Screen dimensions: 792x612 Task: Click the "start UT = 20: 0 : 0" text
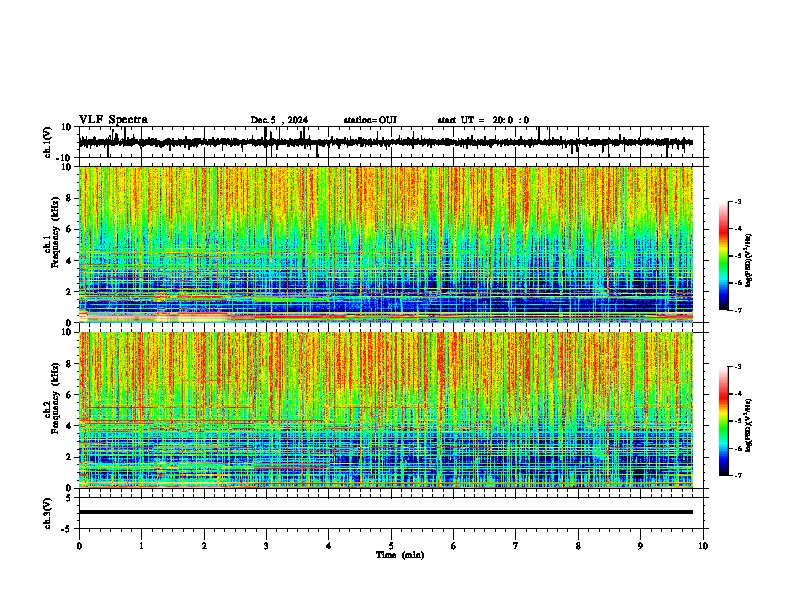tap(483, 120)
